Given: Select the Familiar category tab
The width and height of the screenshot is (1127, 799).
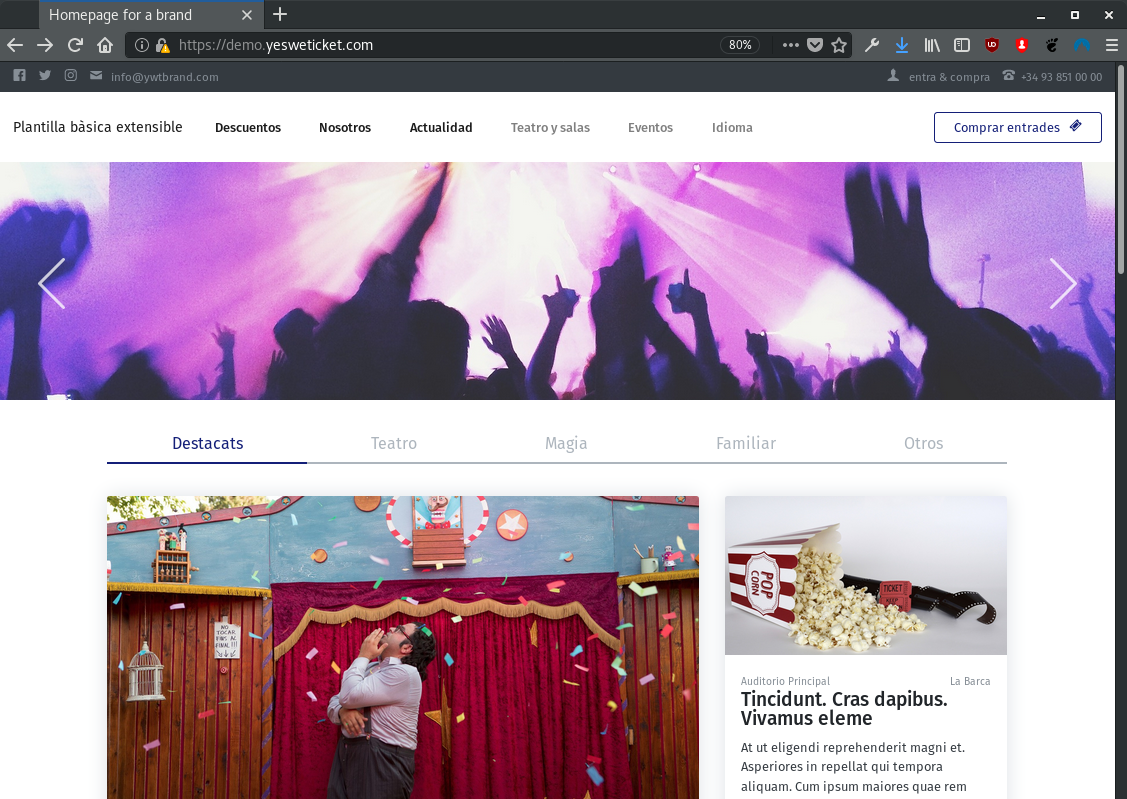Looking at the screenshot, I should pos(746,443).
